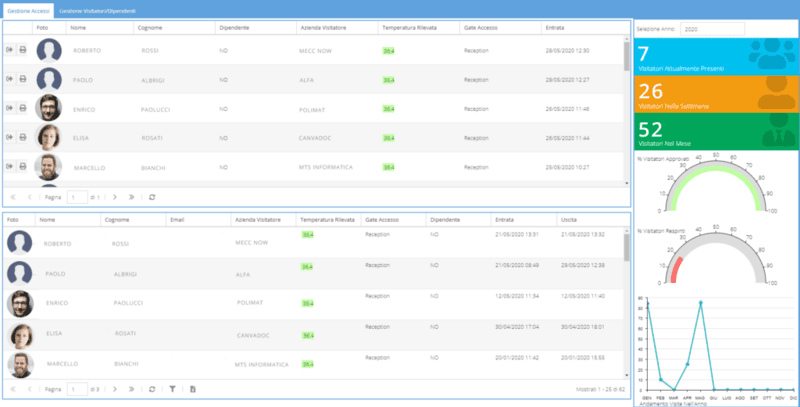Export the lower visitor history grid
The width and height of the screenshot is (800, 407).
tap(193, 388)
